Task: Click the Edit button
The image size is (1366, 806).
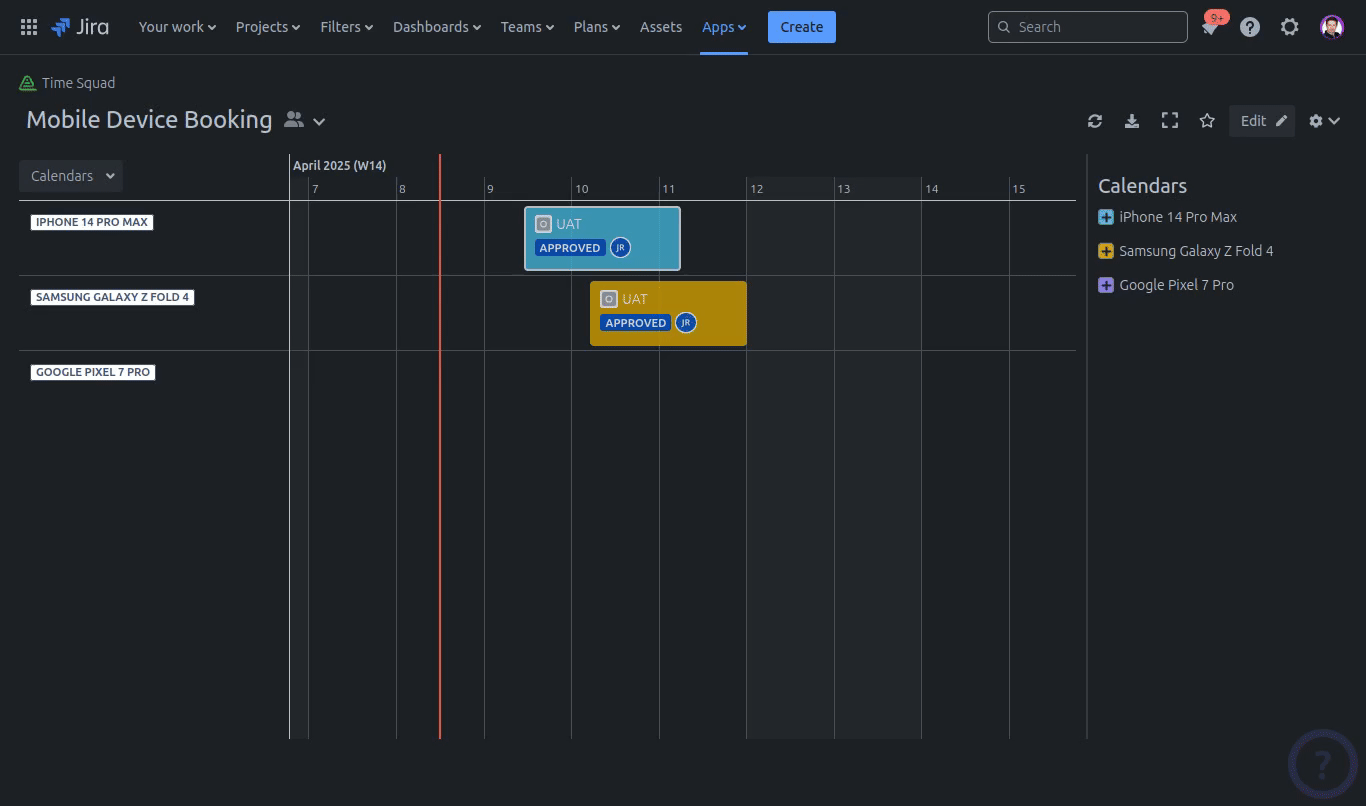Action: click(1262, 121)
